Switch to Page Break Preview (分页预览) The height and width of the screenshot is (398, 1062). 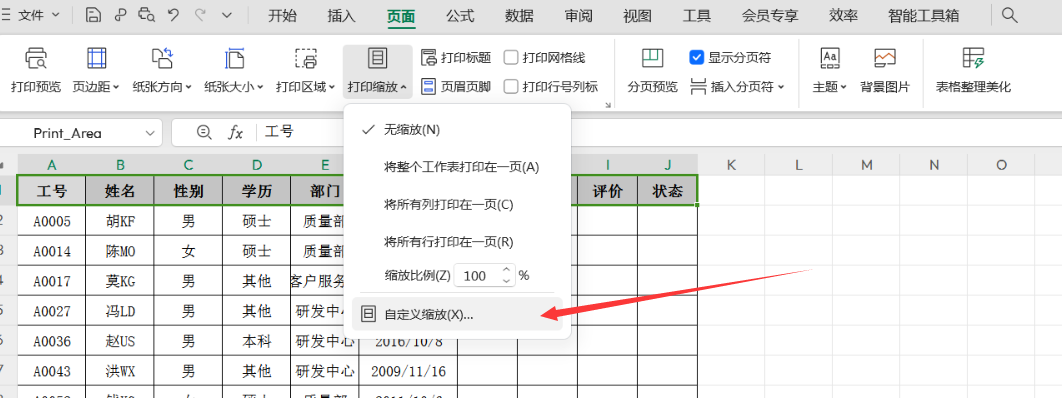652,70
